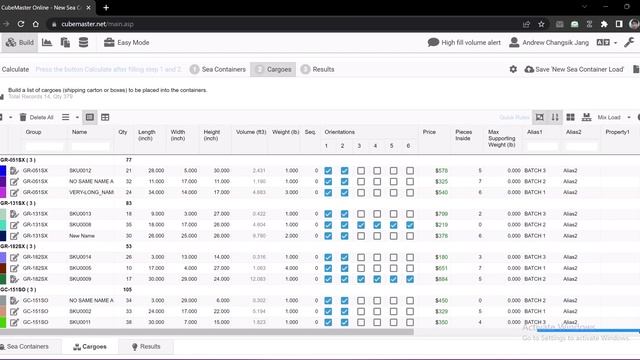
Task: Click the sort order icon
Action: click(555, 118)
